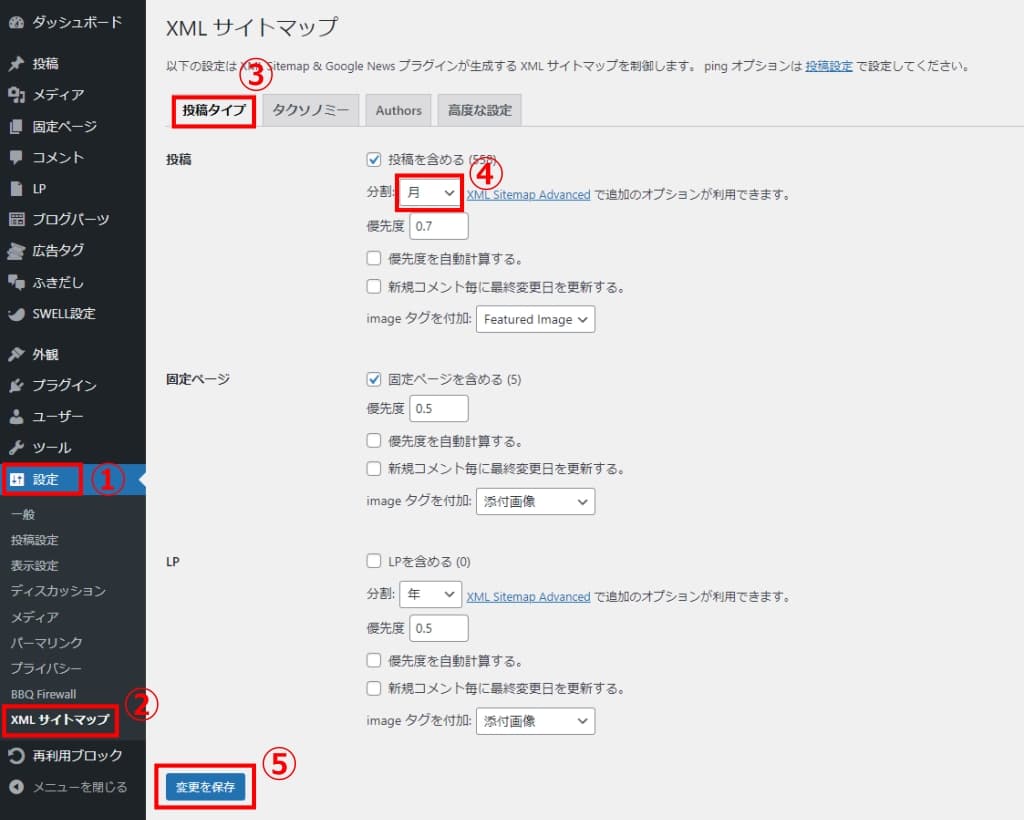Open プライバシー submenu item
This screenshot has width=1024, height=820.
(x=46, y=669)
